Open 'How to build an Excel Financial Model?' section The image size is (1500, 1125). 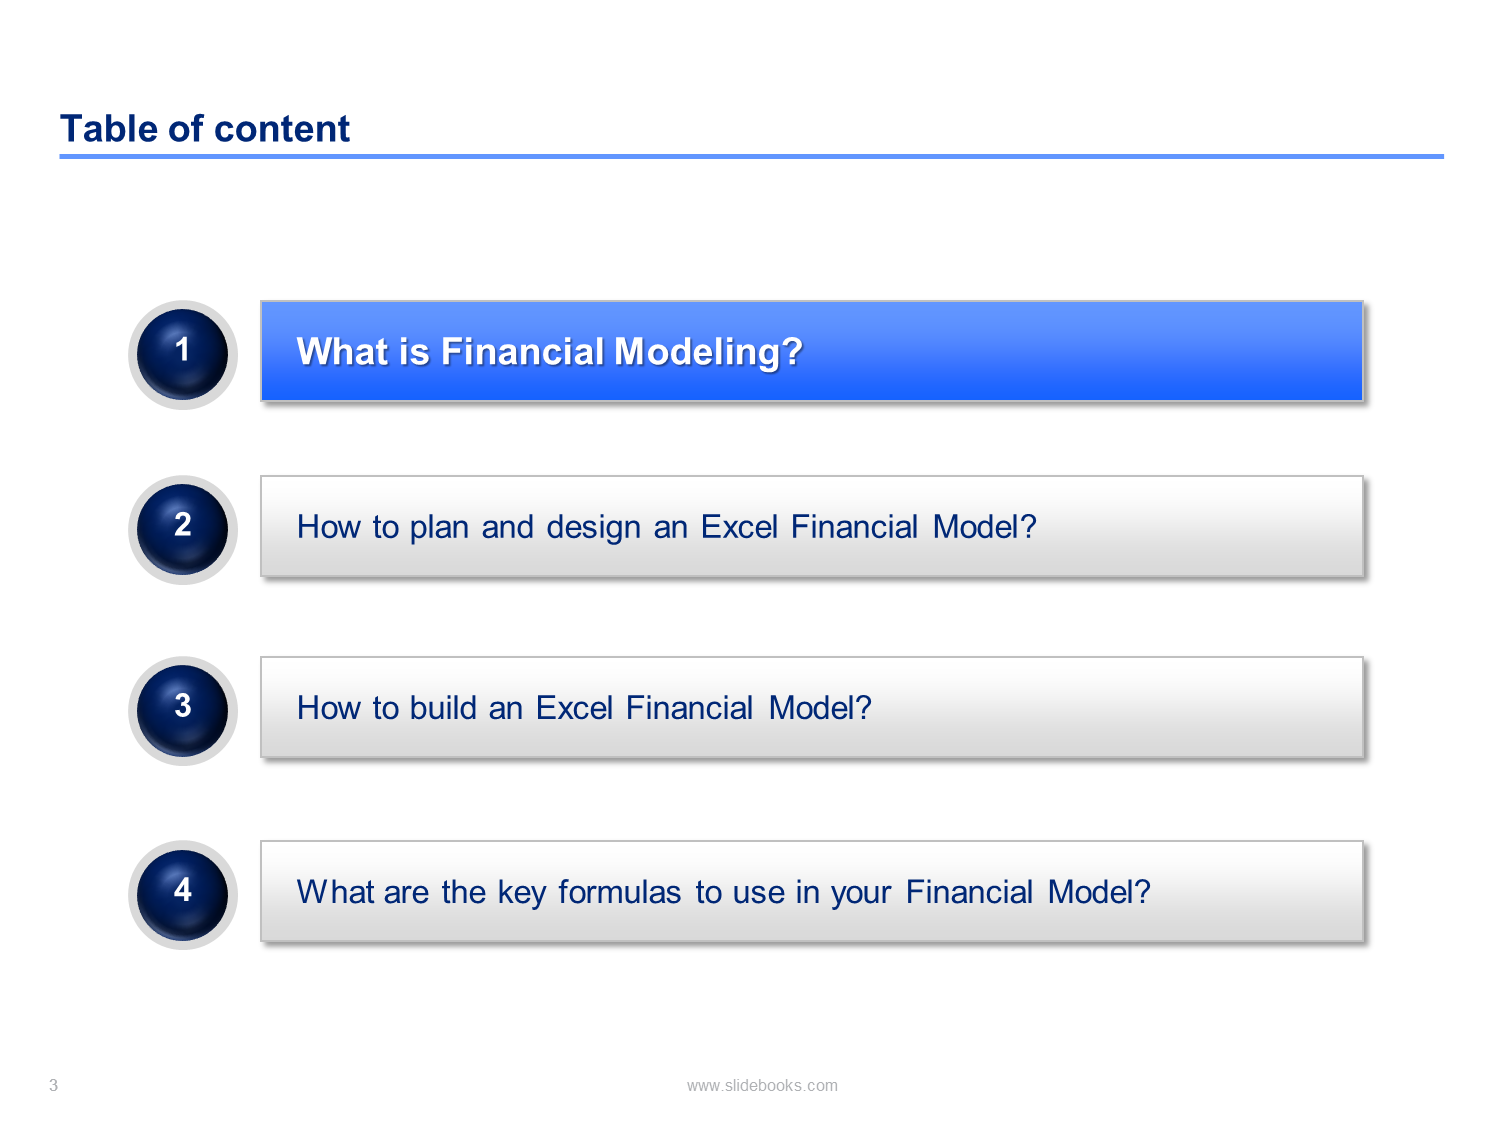pyautogui.click(x=812, y=707)
